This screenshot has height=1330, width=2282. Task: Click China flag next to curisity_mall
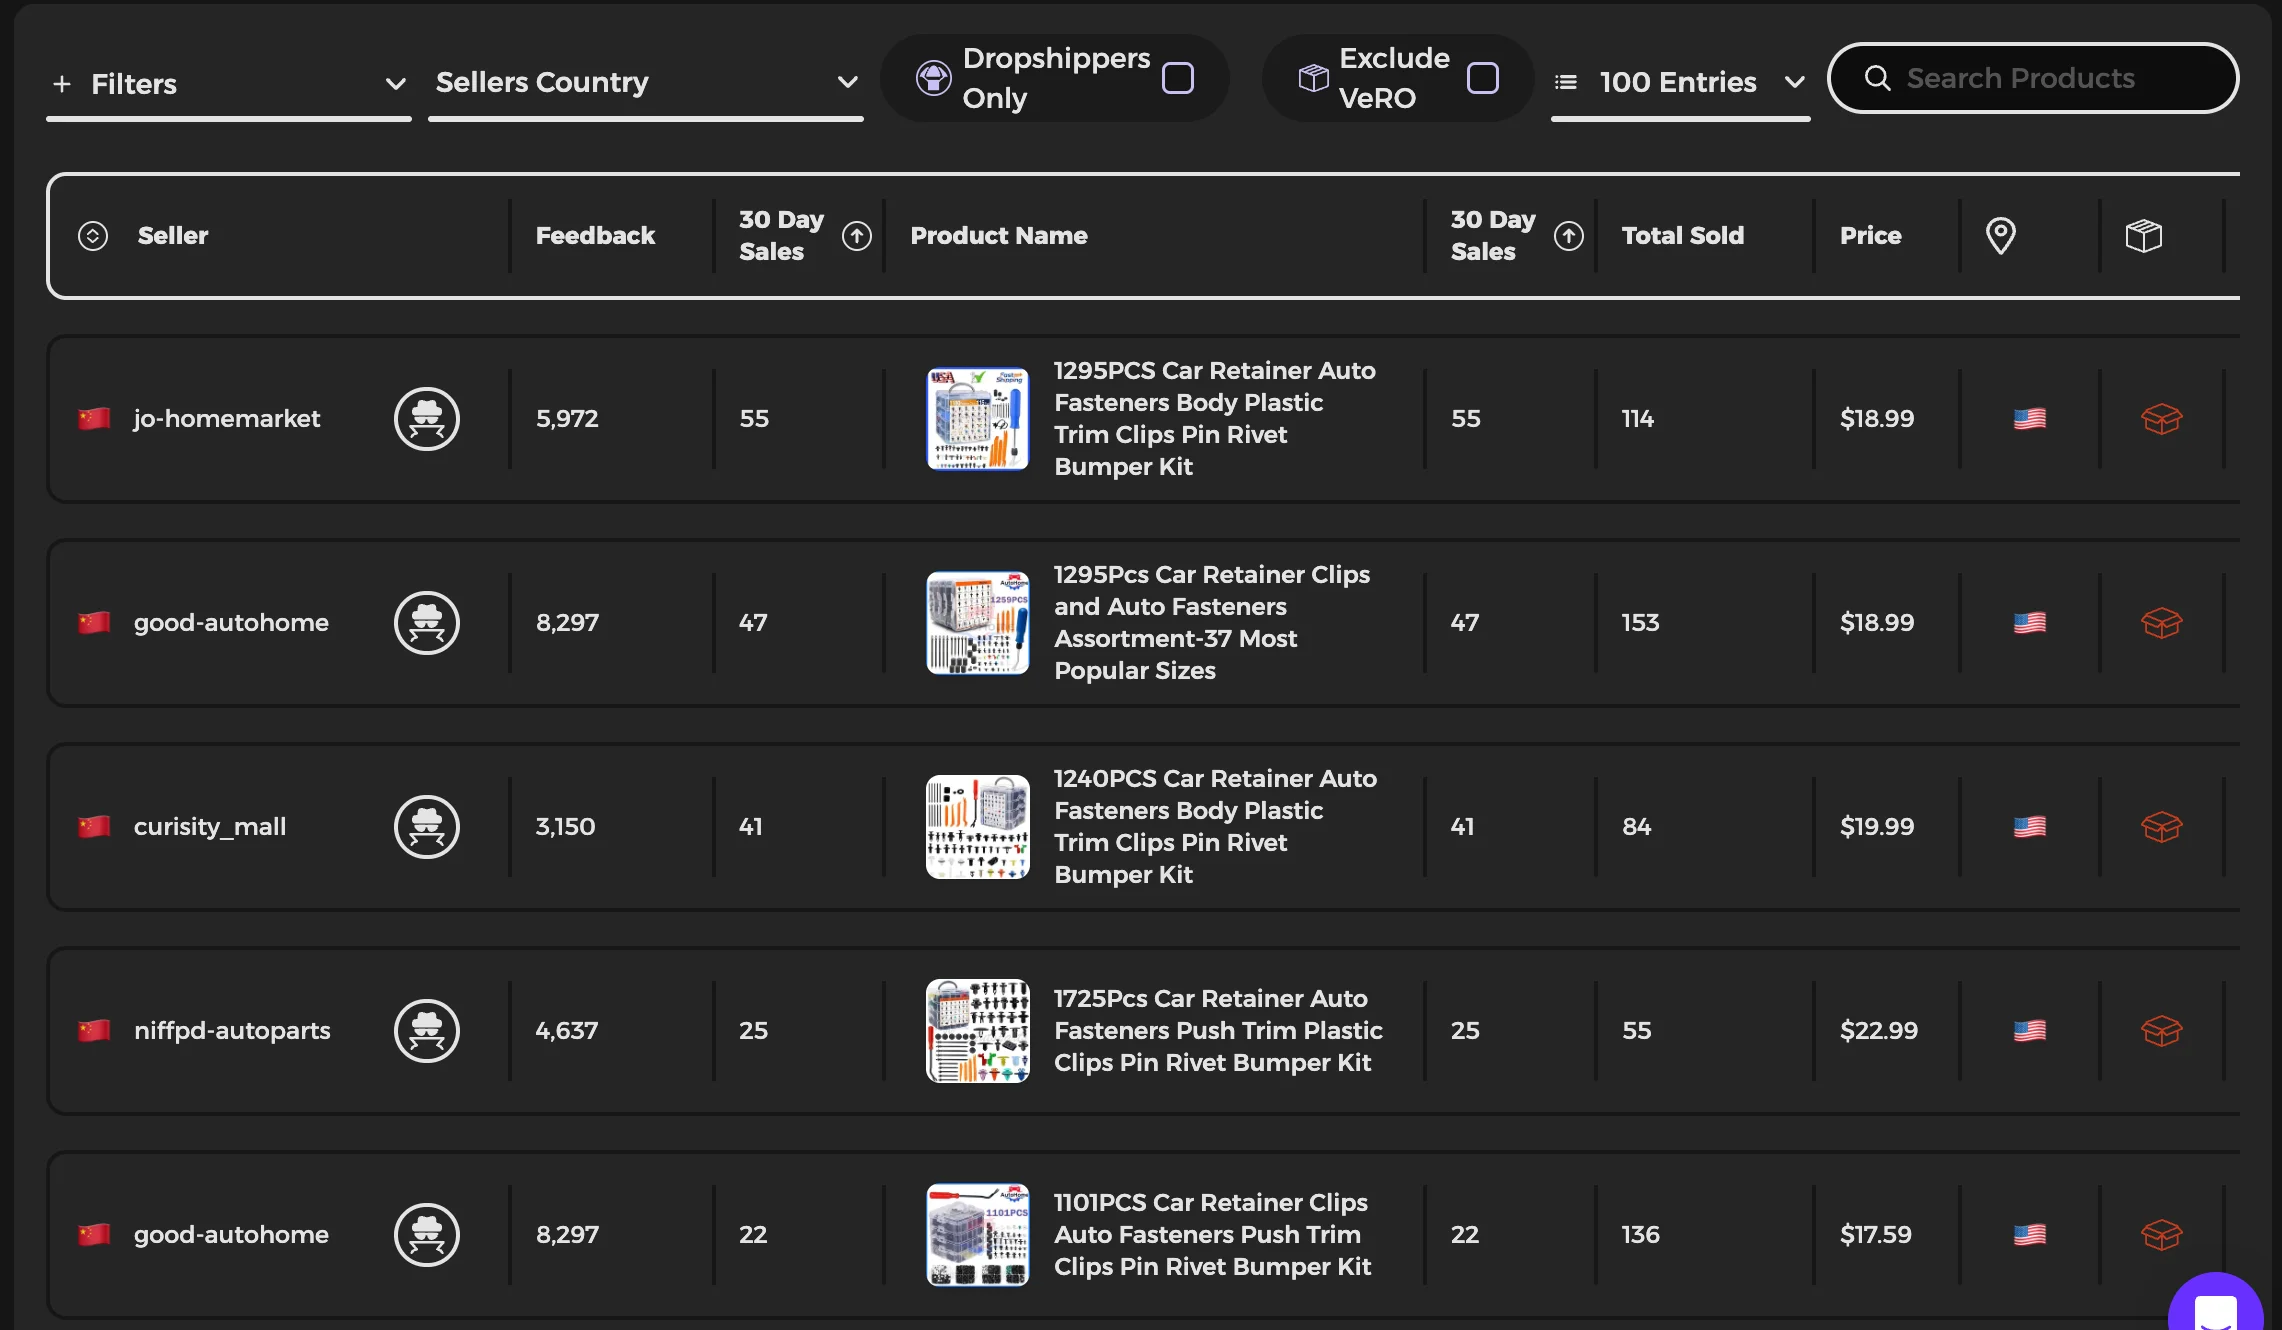[94, 827]
